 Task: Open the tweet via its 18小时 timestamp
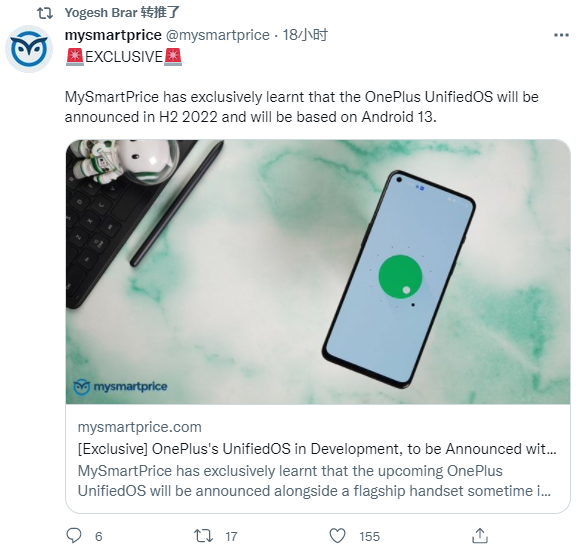click(305, 35)
